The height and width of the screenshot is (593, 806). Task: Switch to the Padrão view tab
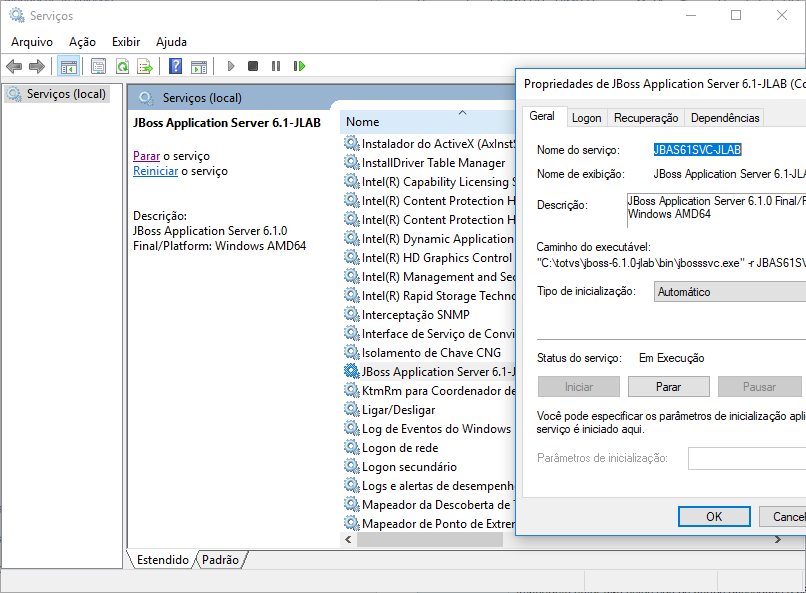click(221, 560)
